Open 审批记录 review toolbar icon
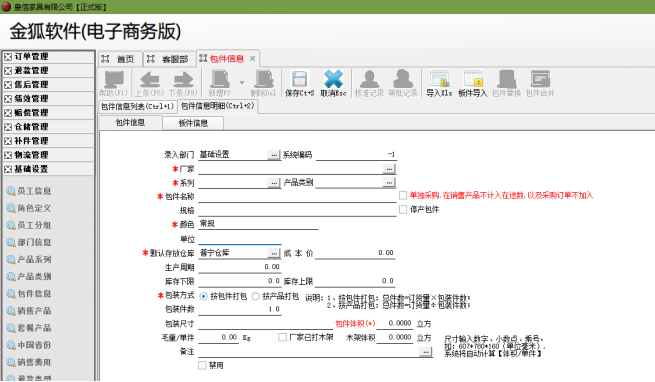Screen dimensions: 655x382 click(403, 84)
